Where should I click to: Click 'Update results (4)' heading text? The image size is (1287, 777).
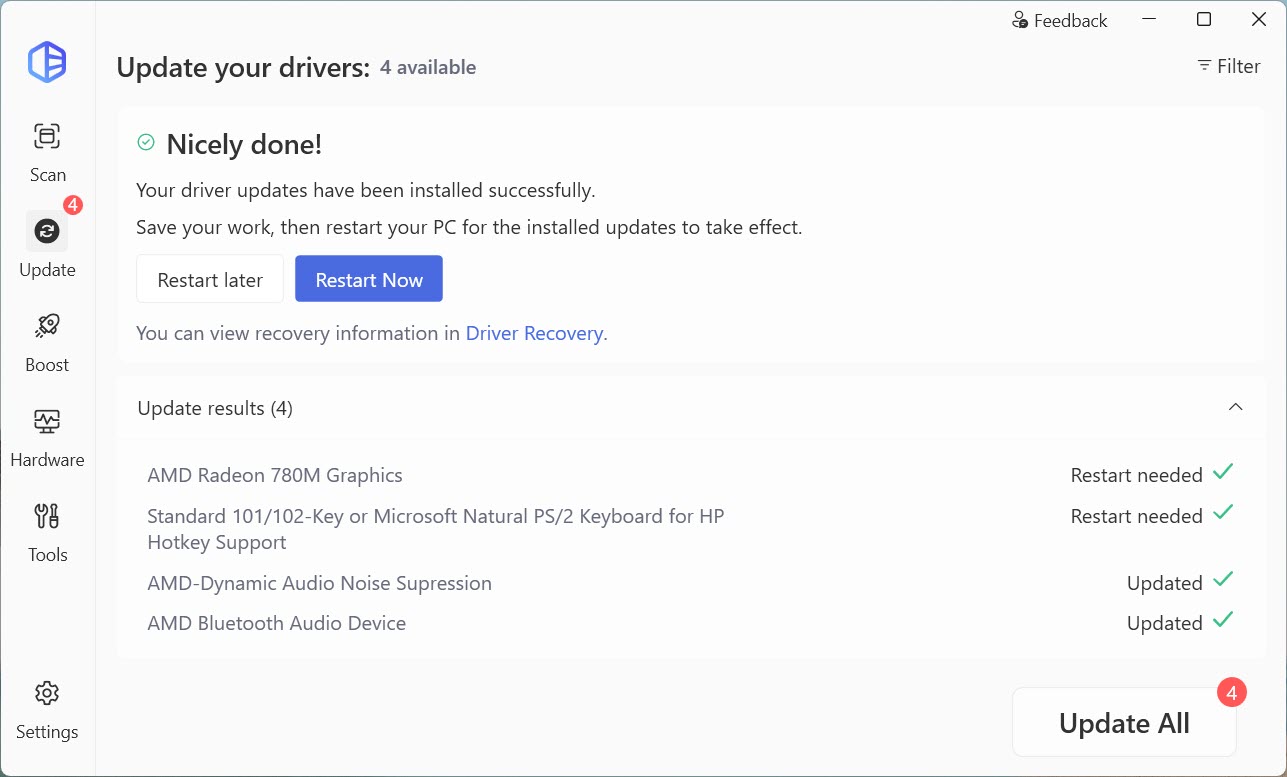tap(215, 408)
